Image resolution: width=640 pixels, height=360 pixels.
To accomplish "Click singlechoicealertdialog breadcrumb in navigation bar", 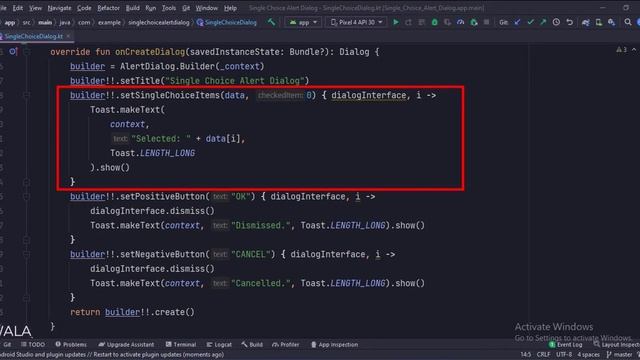I will (159, 22).
